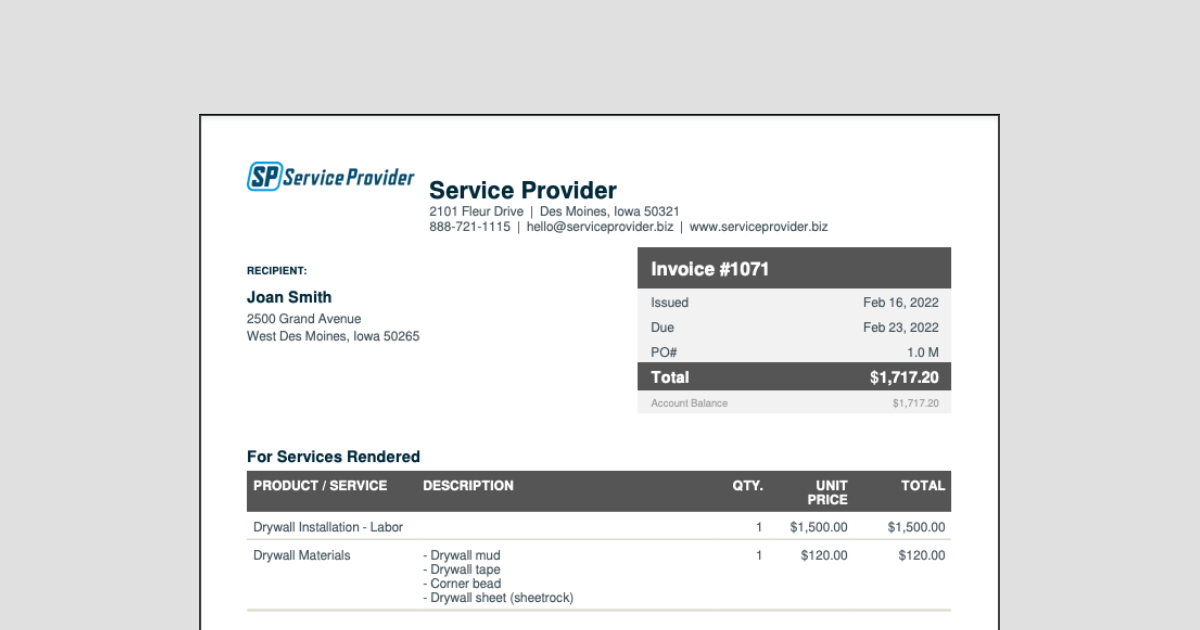Viewport: 1200px width, 630px height.
Task: Click the small Account Balance value $1,717.20
Action: click(x=916, y=403)
